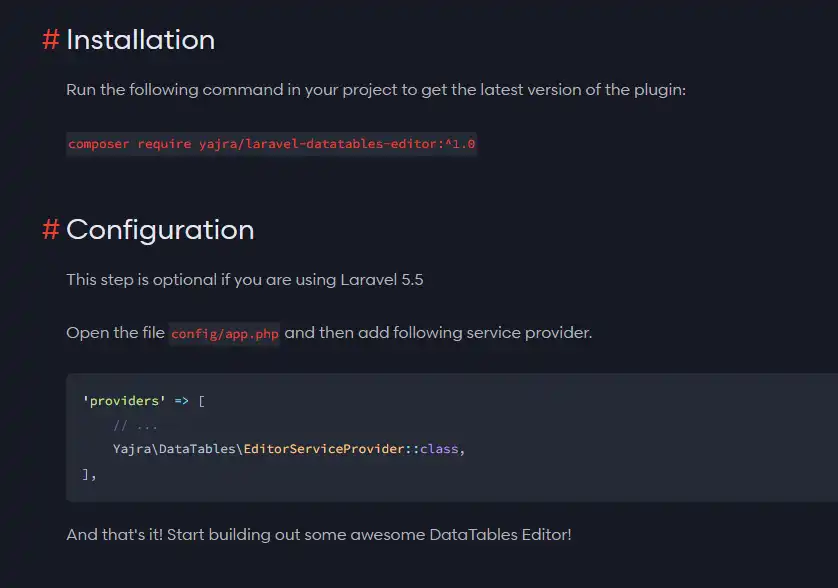Screen dimensions: 838x588
Task: Click the // ... comment line in code
Action: tap(135, 425)
